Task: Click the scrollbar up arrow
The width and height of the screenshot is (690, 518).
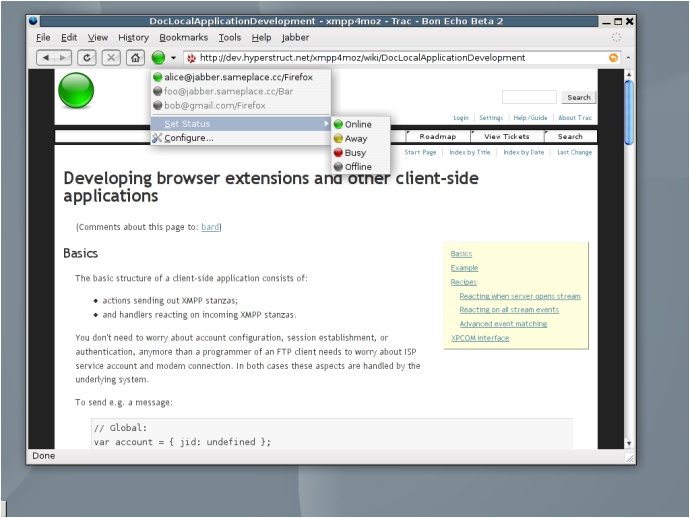Action: [629, 74]
